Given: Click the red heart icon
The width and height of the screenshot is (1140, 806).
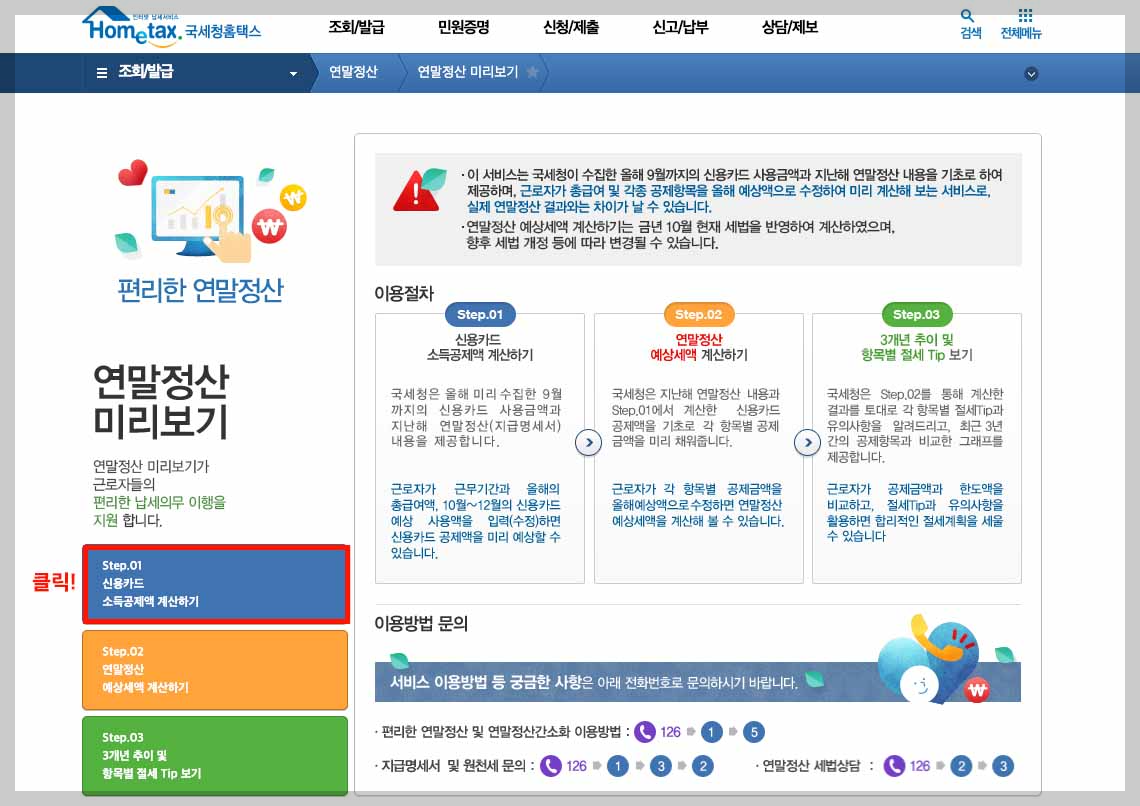Looking at the screenshot, I should click(x=132, y=173).
